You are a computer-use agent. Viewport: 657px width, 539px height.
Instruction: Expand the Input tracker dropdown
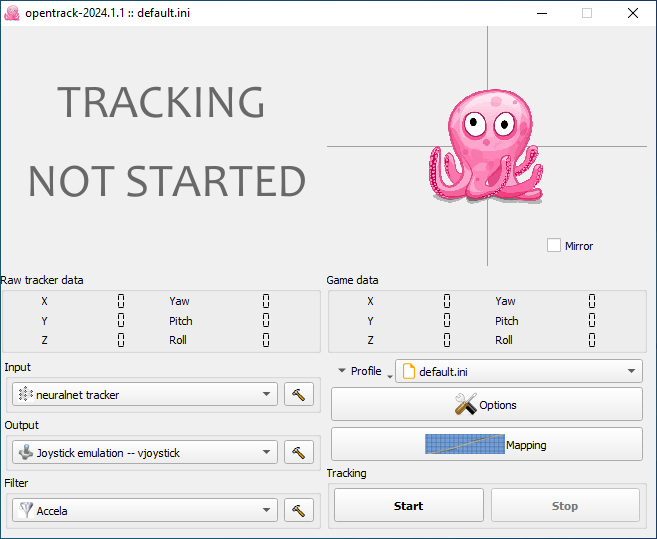tap(145, 394)
